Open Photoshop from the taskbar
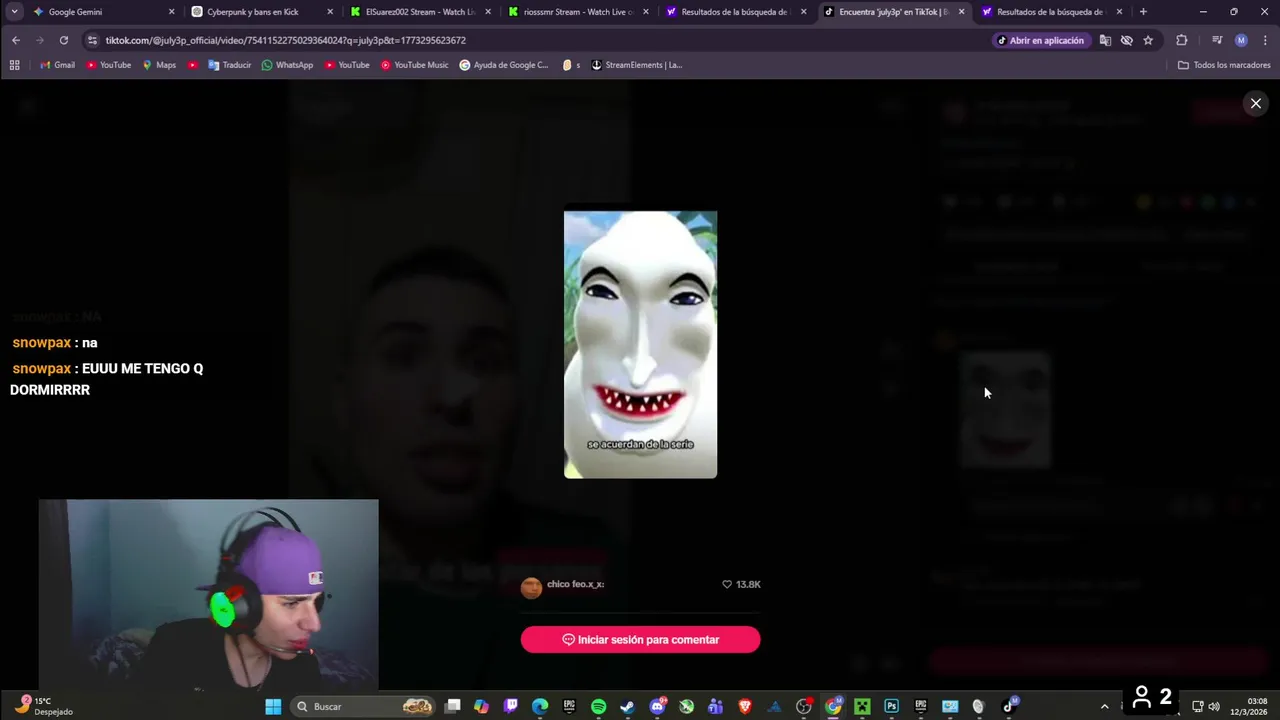This screenshot has height=720, width=1280. pos(891,706)
